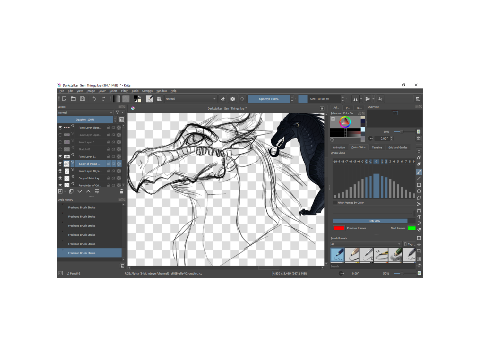Open the layer thumbnail size options

[x=121, y=119]
